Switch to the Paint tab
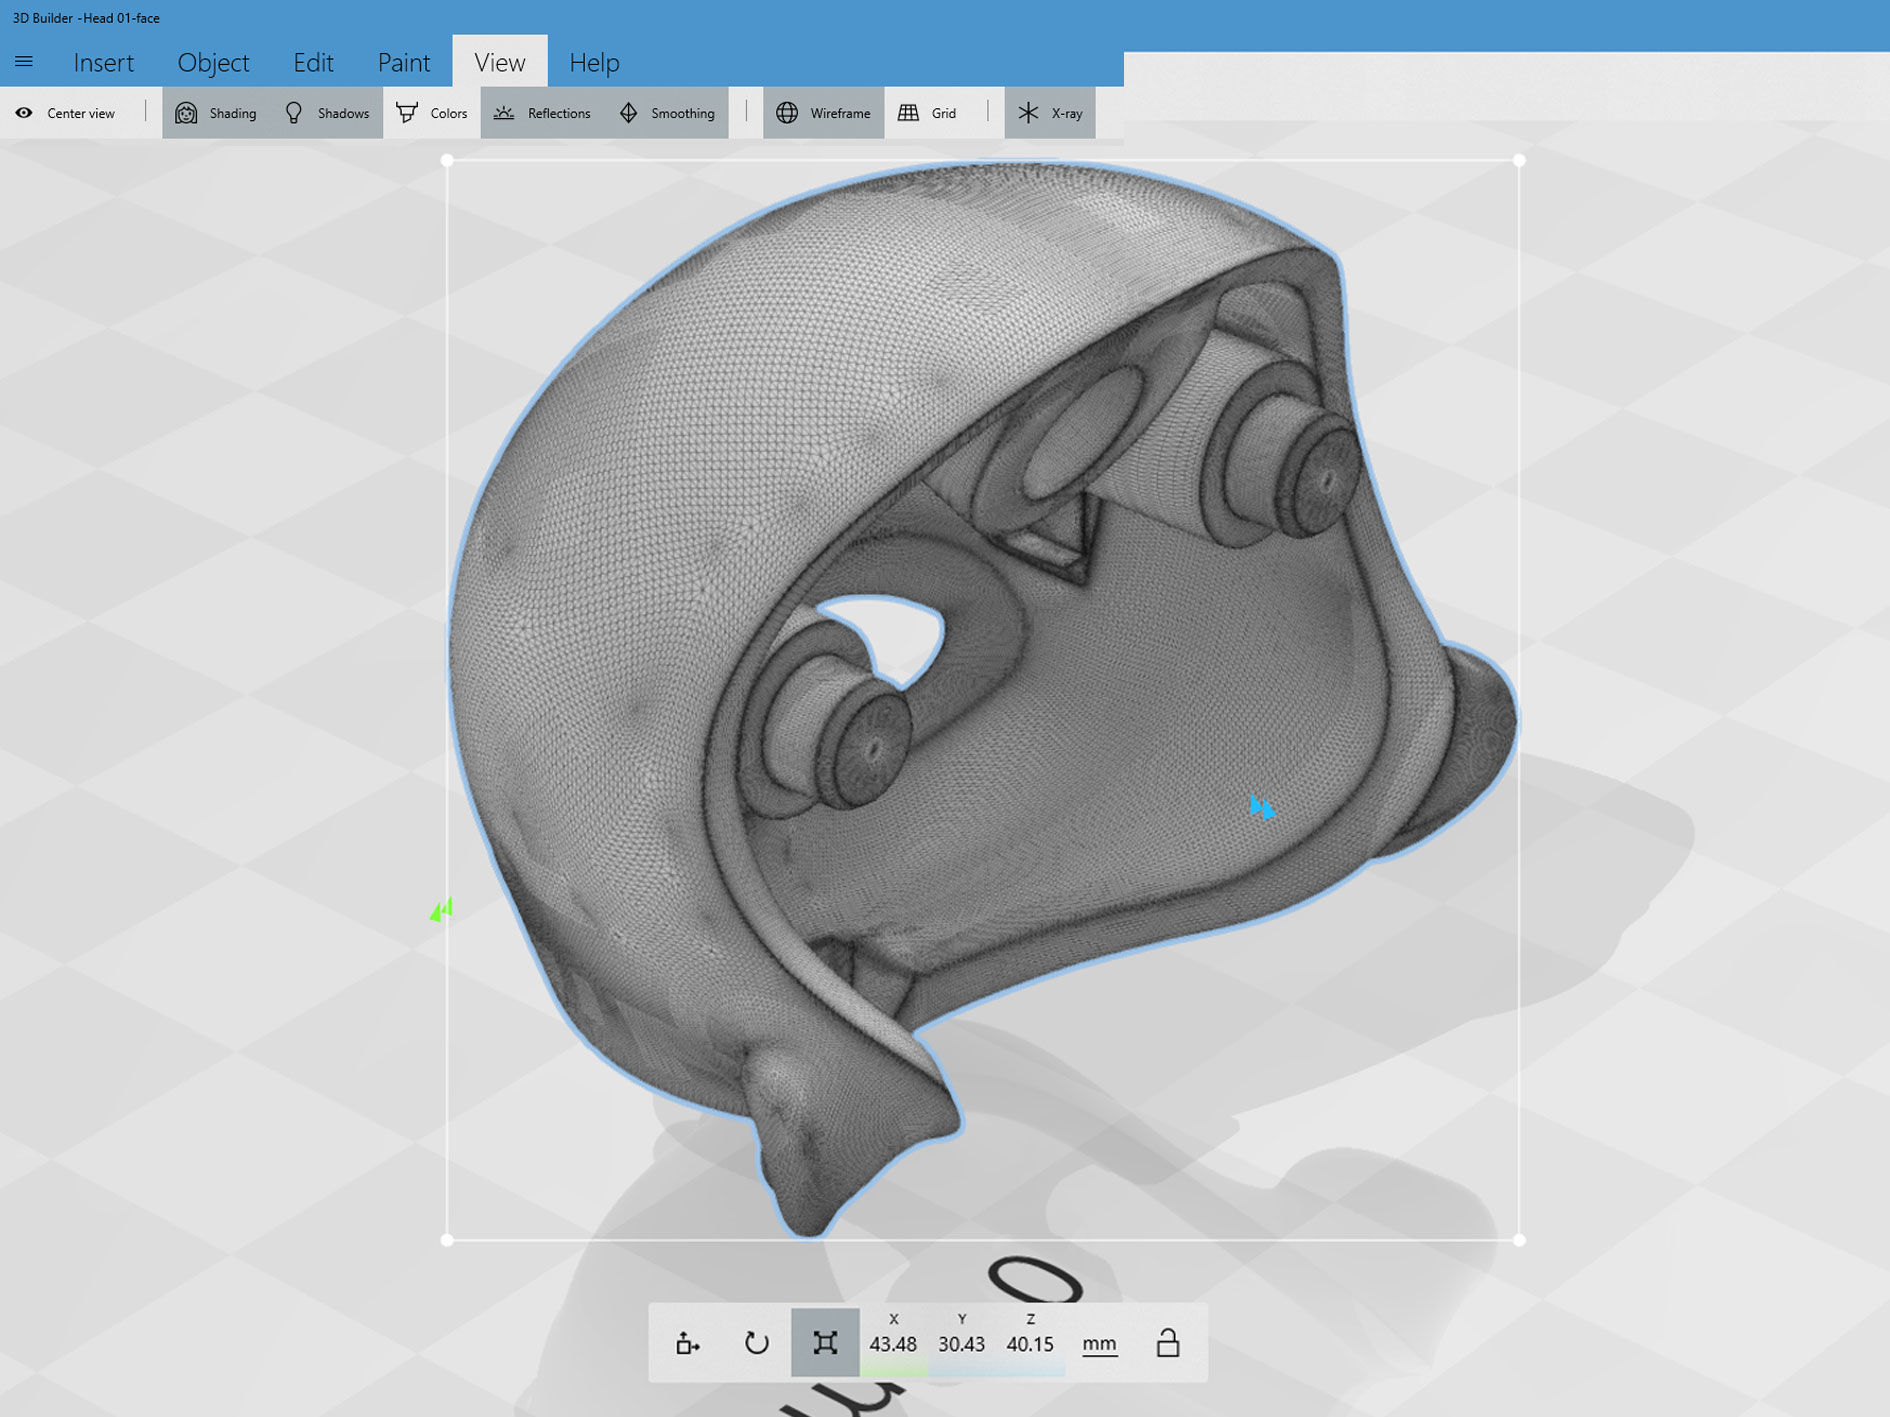The image size is (1890, 1417). click(403, 62)
